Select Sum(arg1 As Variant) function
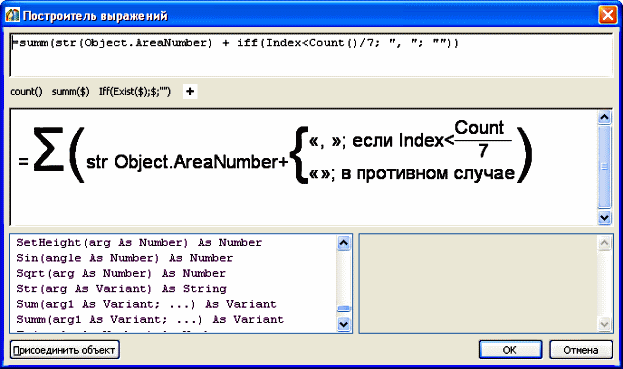 pyautogui.click(x=146, y=304)
